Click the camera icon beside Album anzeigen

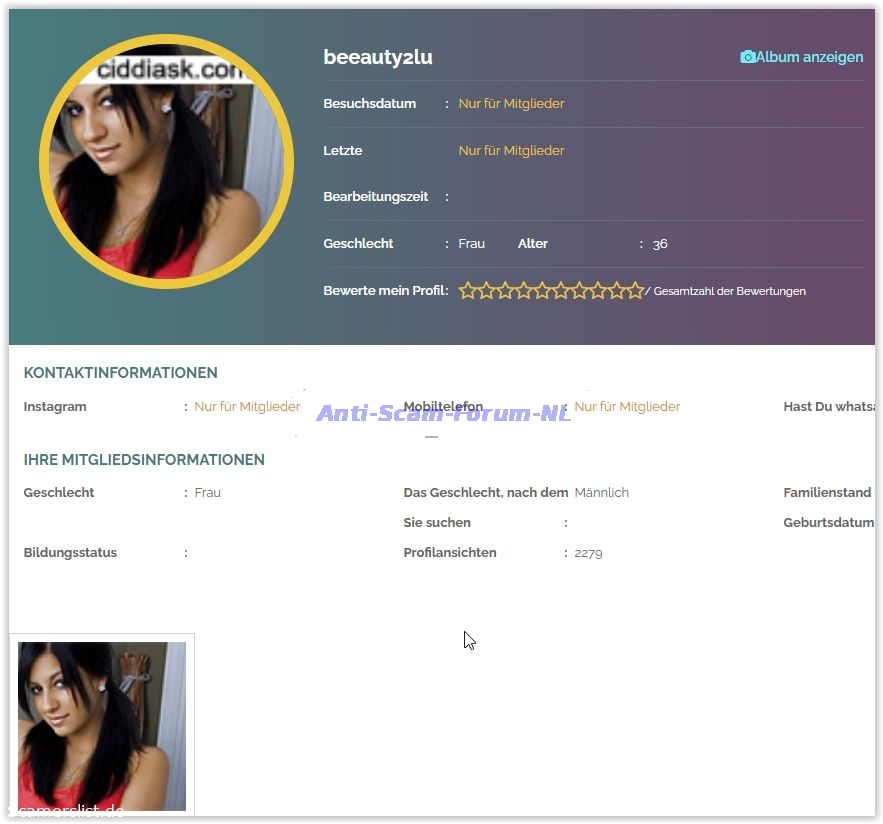747,57
